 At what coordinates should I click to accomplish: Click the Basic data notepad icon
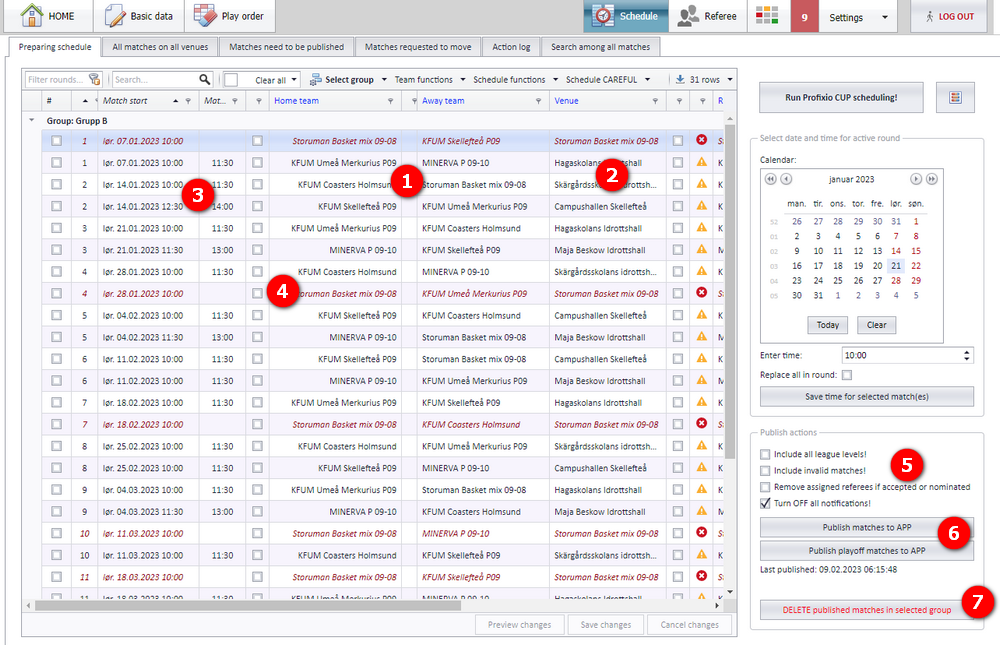pyautogui.click(x=115, y=16)
